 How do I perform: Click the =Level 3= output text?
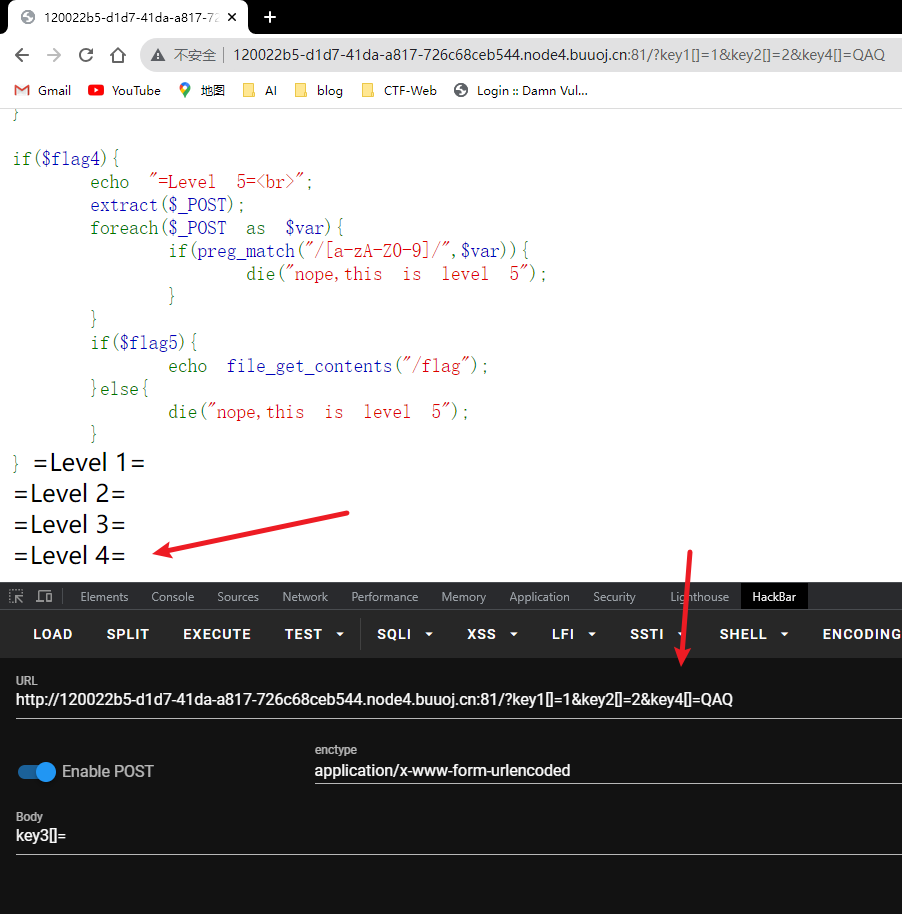(69, 525)
